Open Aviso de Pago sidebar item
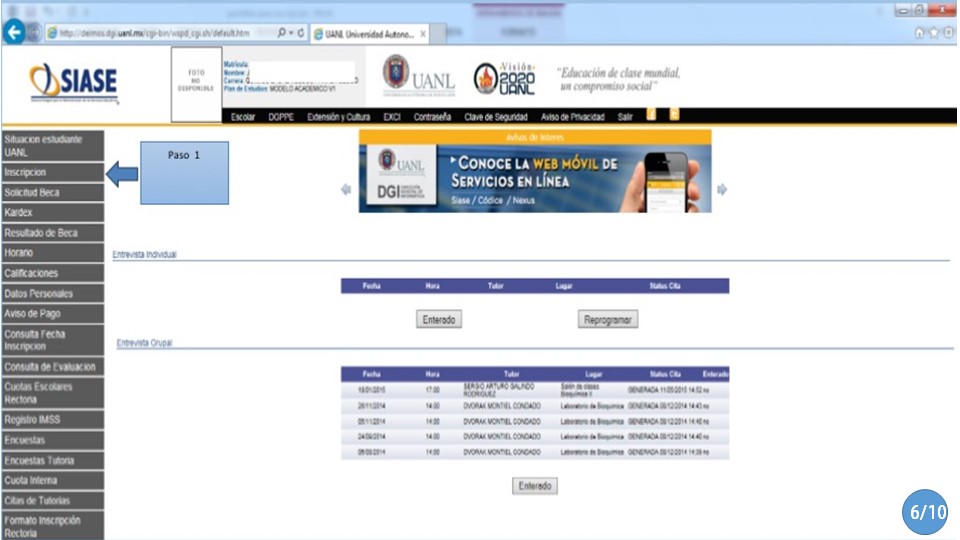Screen dimensions: 960x540 coord(53,313)
